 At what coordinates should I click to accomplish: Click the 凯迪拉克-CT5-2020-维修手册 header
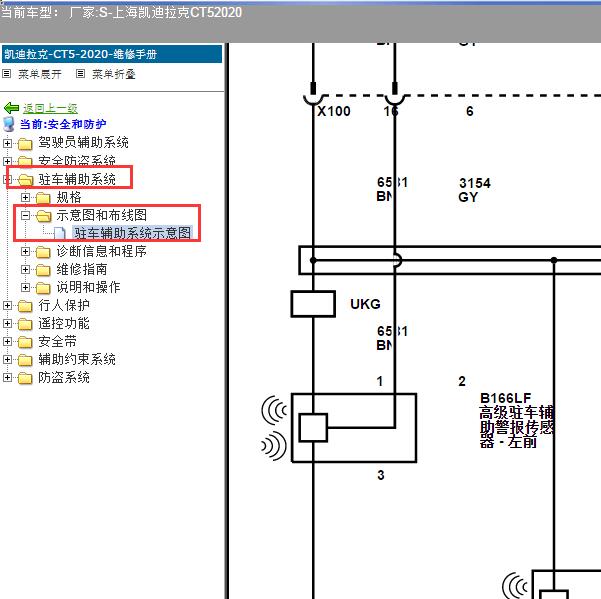[x=112, y=54]
